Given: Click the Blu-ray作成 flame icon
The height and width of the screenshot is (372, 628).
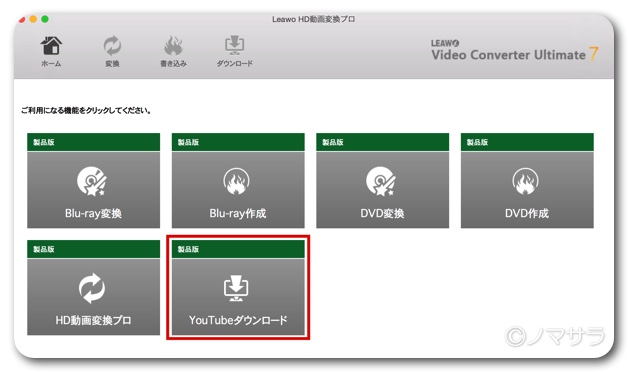Looking at the screenshot, I should tap(236, 181).
